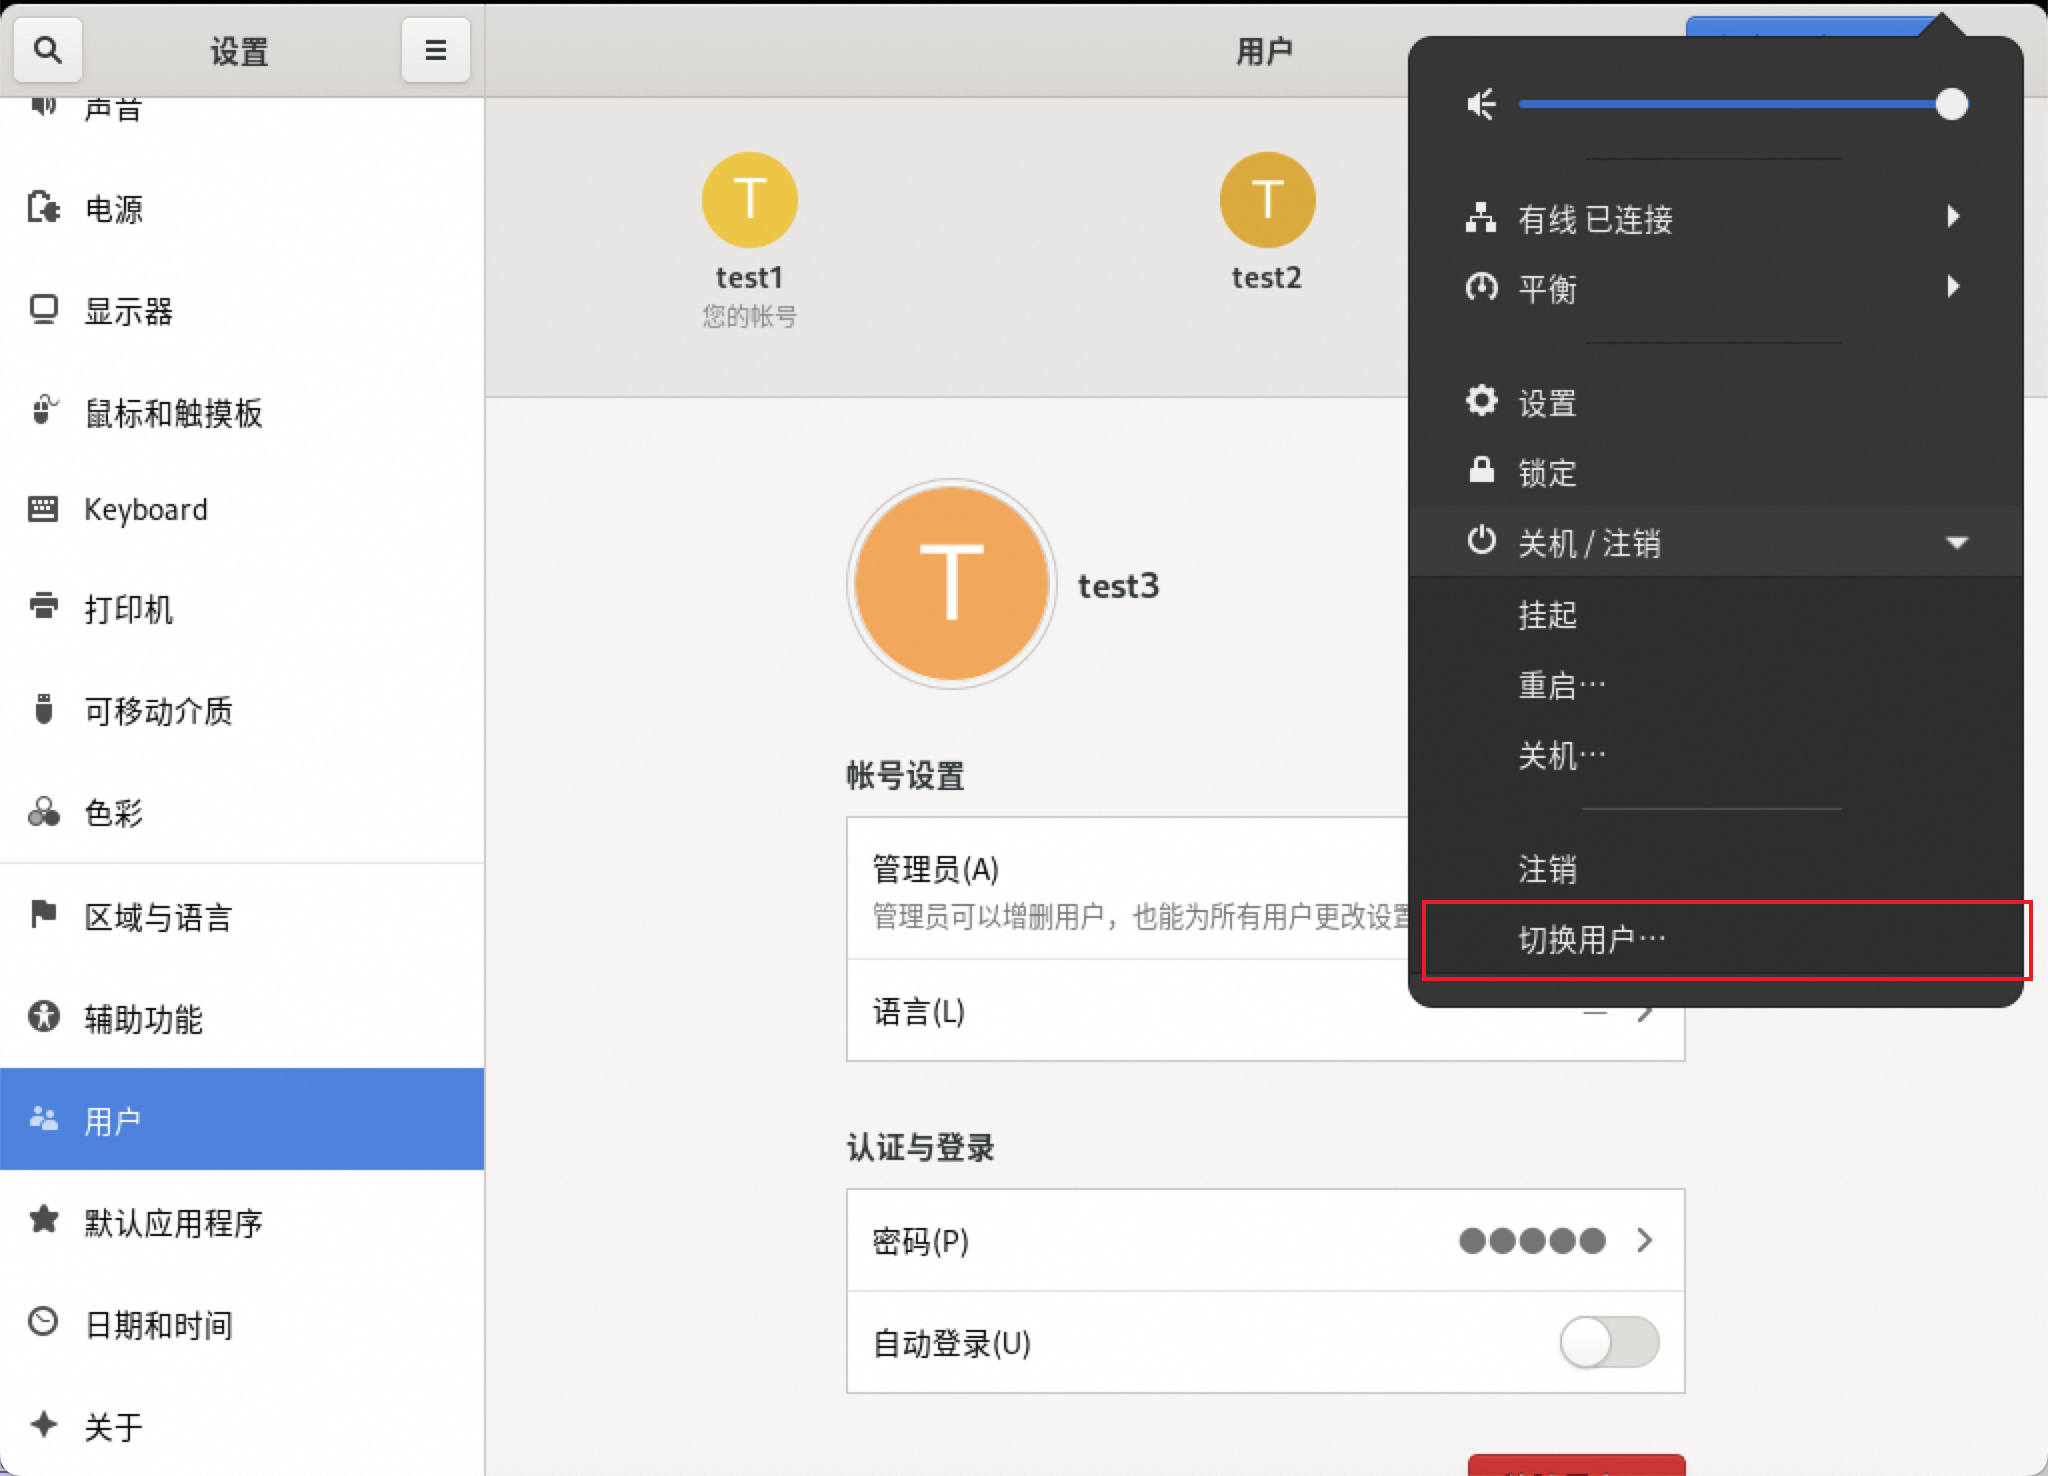Click the volume speaker icon in system menu
The width and height of the screenshot is (2048, 1476).
[1480, 104]
